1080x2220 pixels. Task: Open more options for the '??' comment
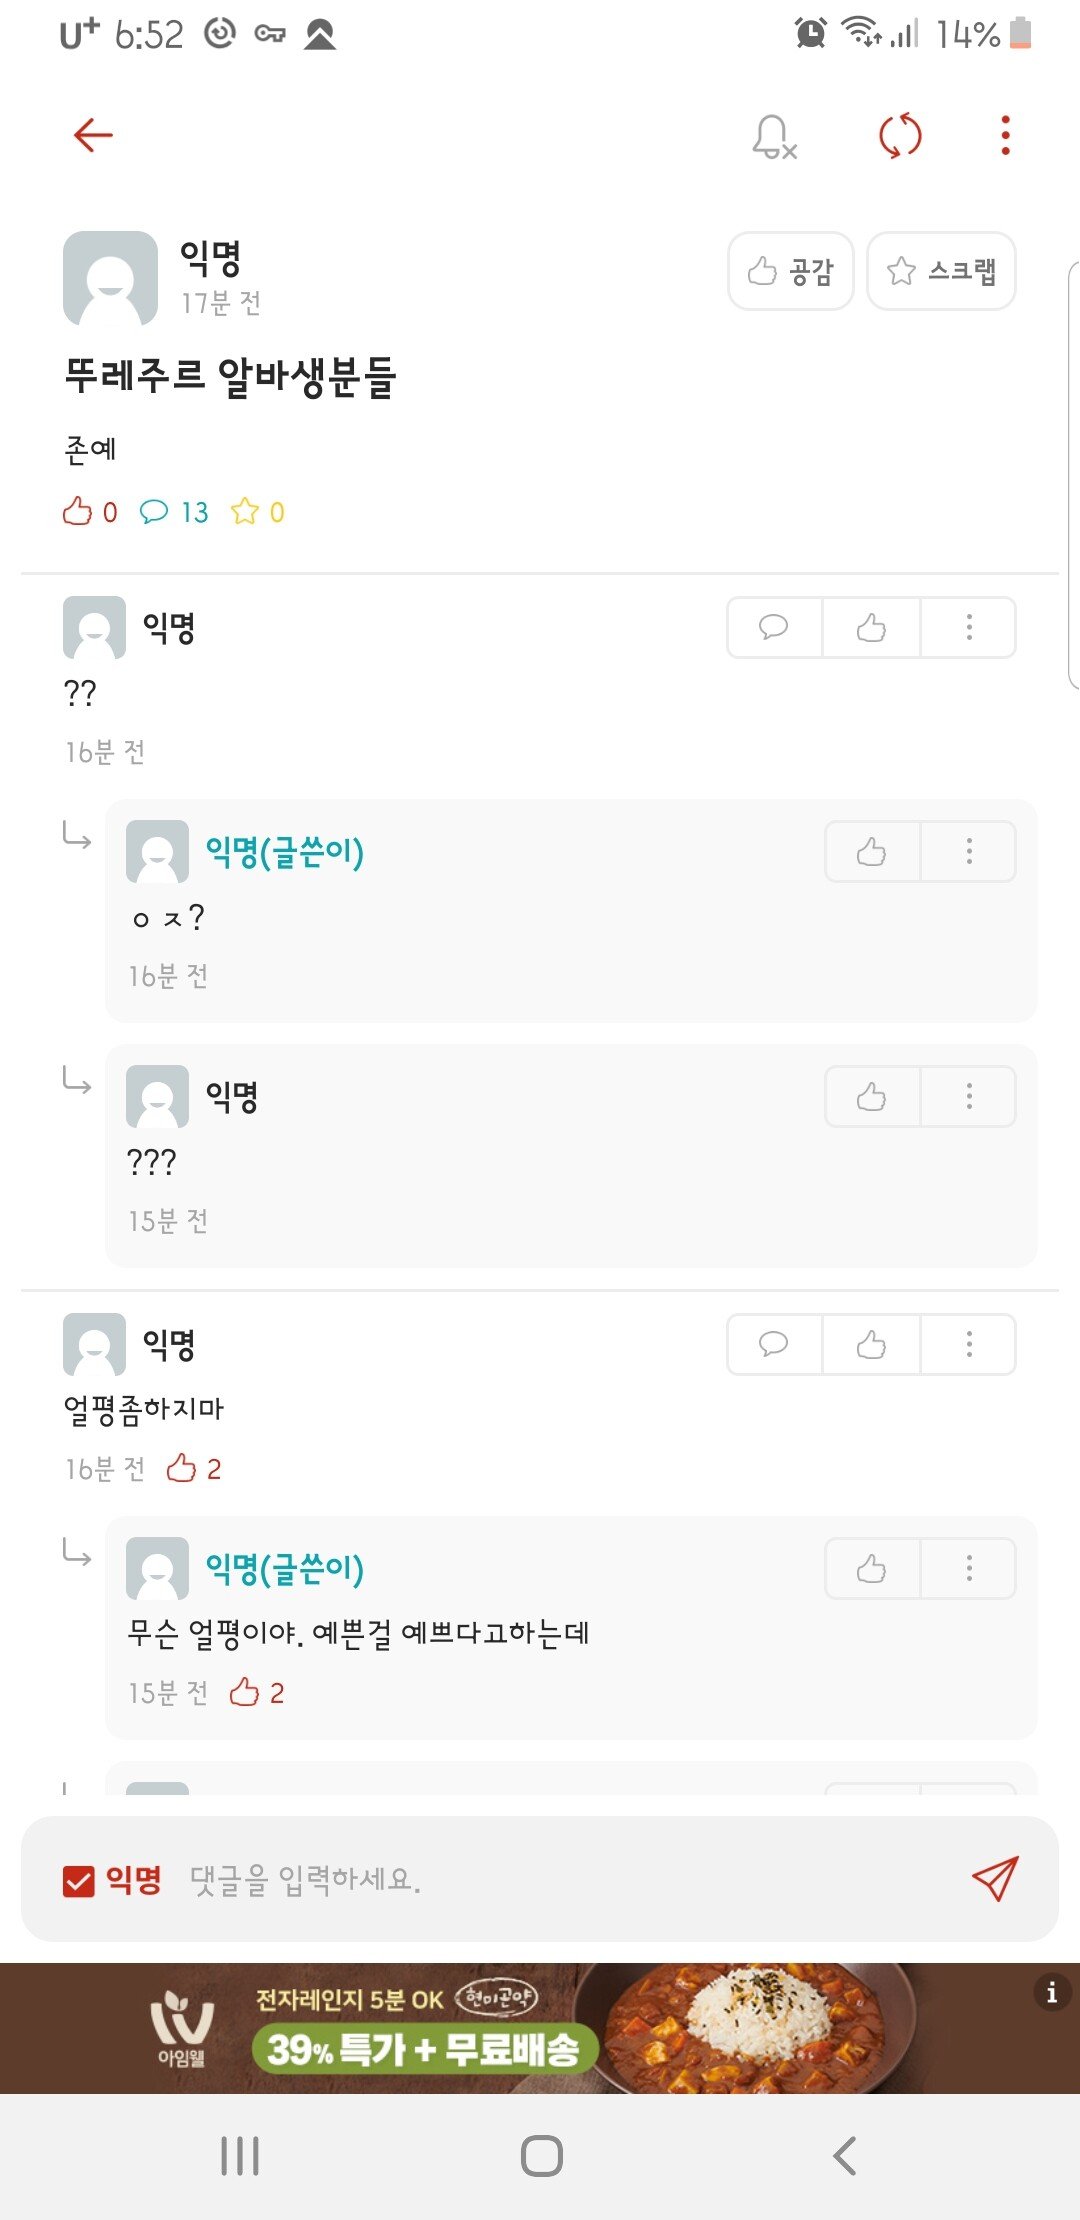[x=968, y=628]
